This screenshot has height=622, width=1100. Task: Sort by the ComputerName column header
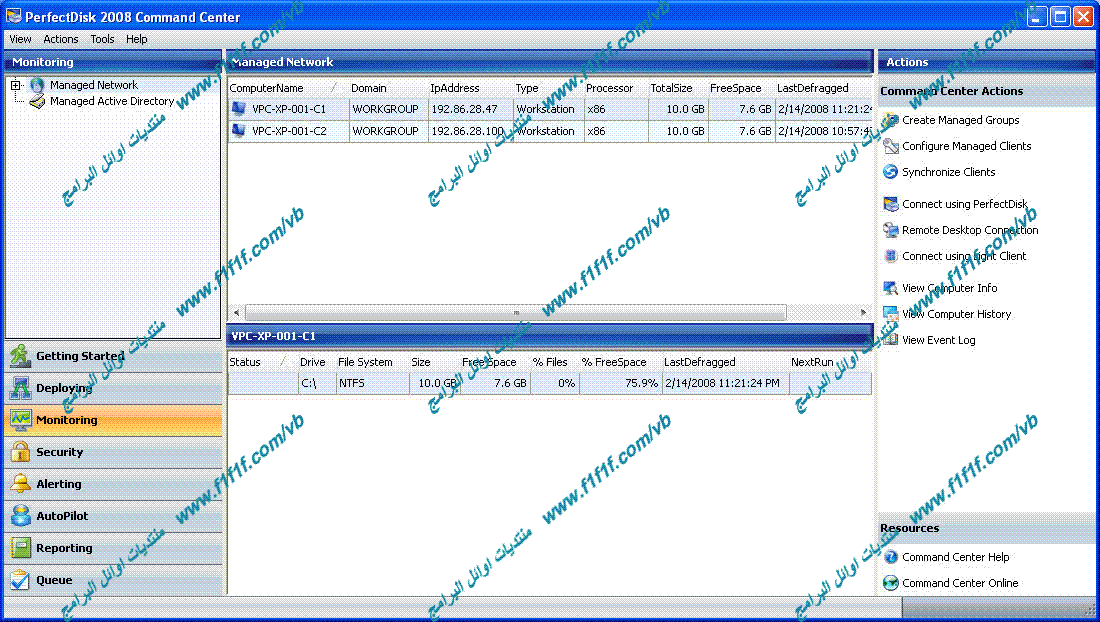click(267, 88)
